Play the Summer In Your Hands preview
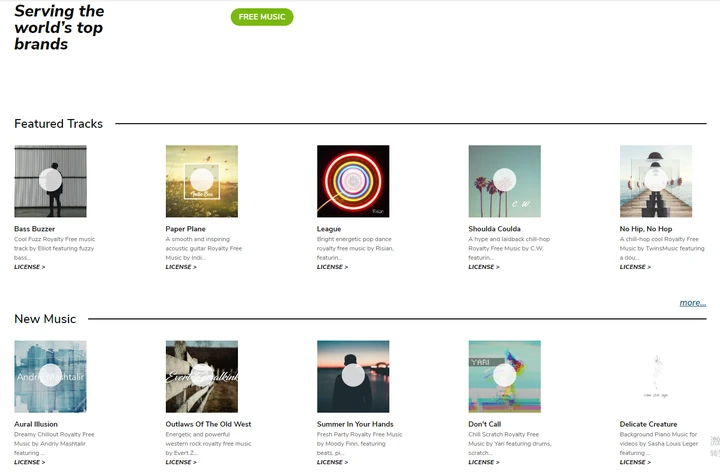Viewport: 720px width, 474px height. [x=353, y=375]
